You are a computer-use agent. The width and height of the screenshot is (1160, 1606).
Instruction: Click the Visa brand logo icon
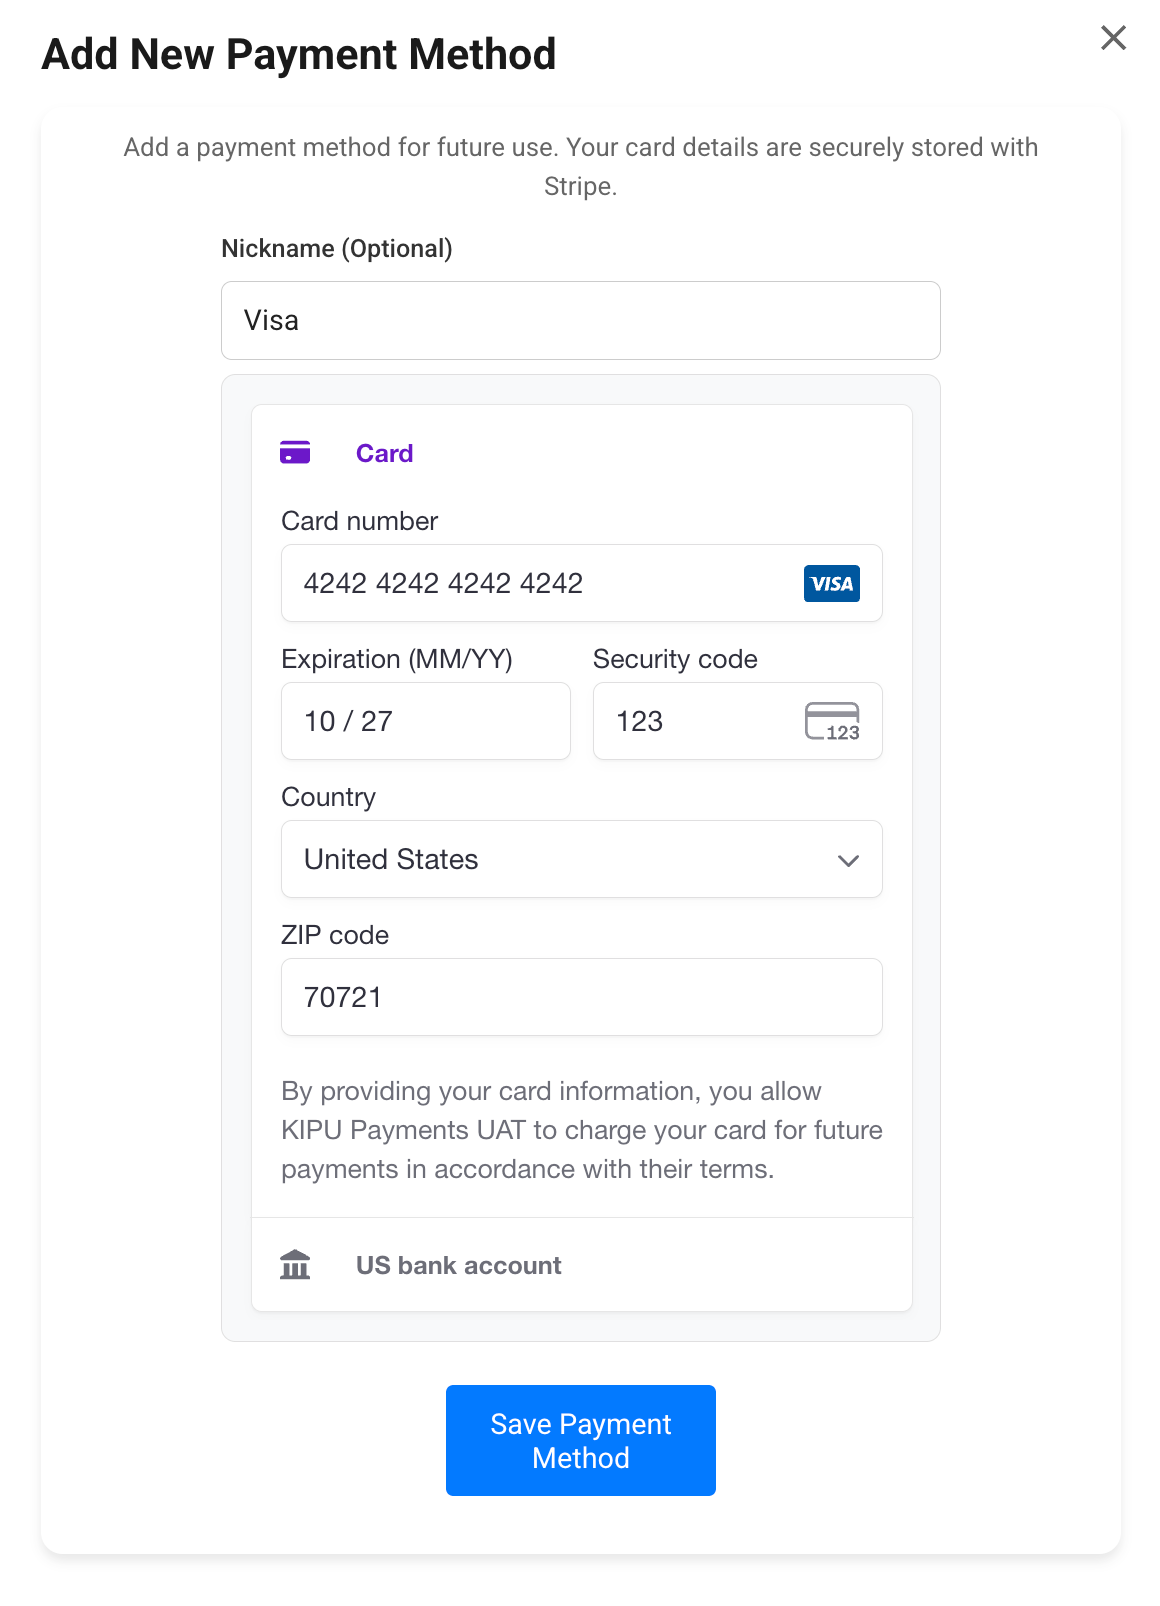tap(831, 584)
